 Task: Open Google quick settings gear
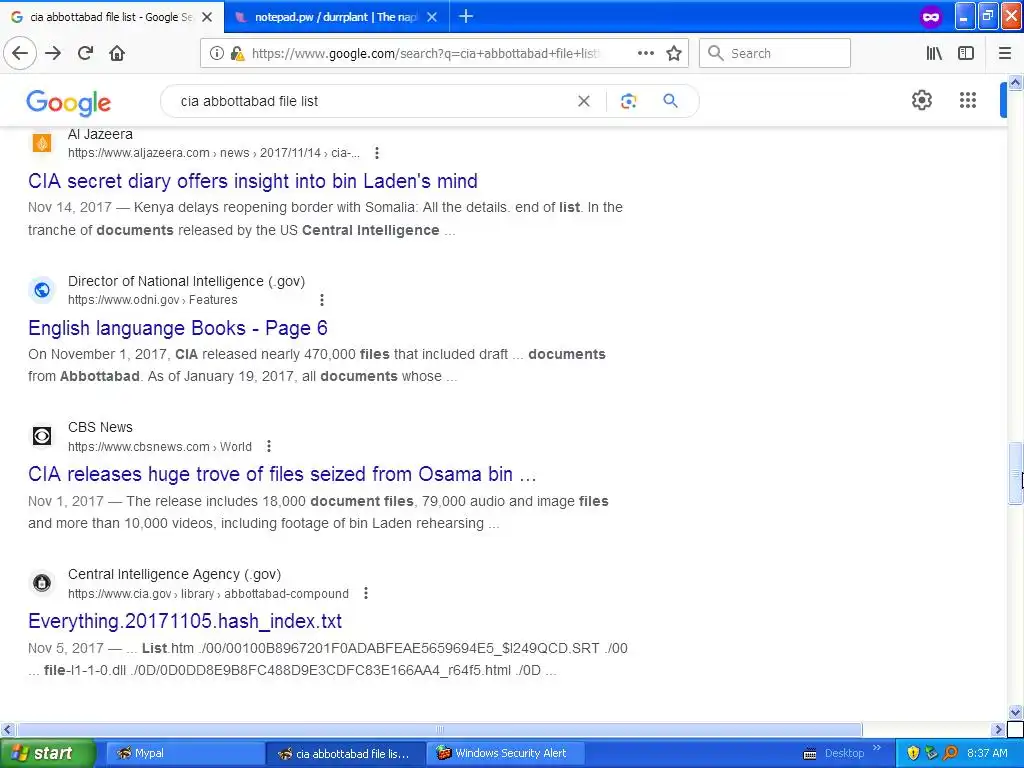(921, 100)
